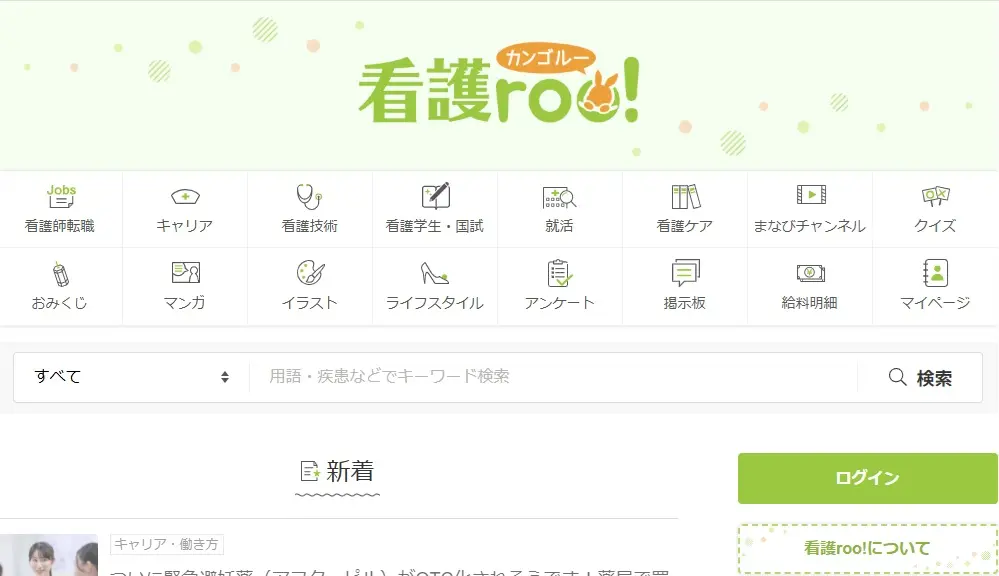Click the keyword search input field
Image resolution: width=999 pixels, height=576 pixels.
[553, 377]
